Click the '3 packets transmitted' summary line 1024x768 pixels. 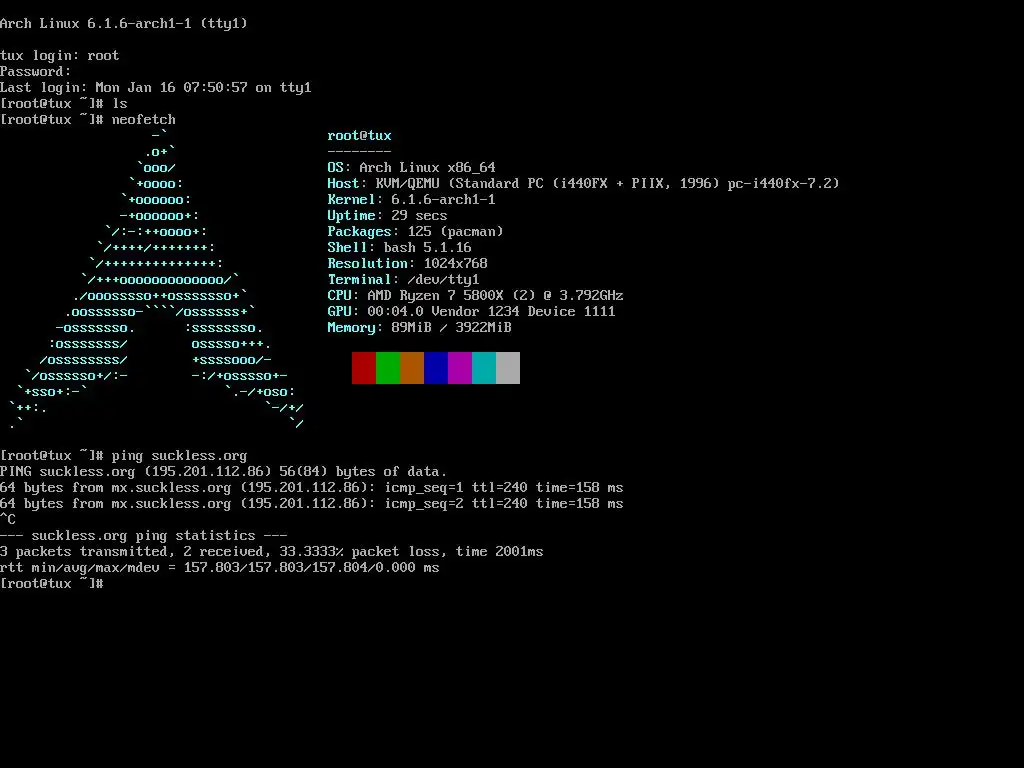click(x=272, y=551)
